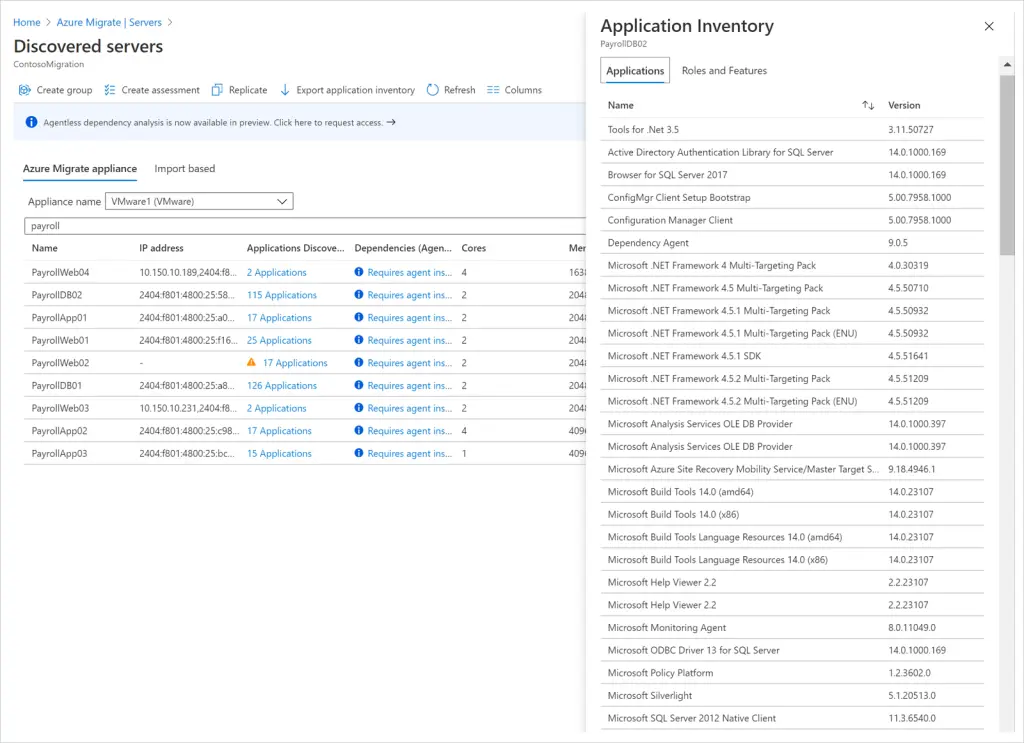Screen dimensions: 1024x743
Task: Open the Appliance name dropdown
Action: [x=197, y=201]
